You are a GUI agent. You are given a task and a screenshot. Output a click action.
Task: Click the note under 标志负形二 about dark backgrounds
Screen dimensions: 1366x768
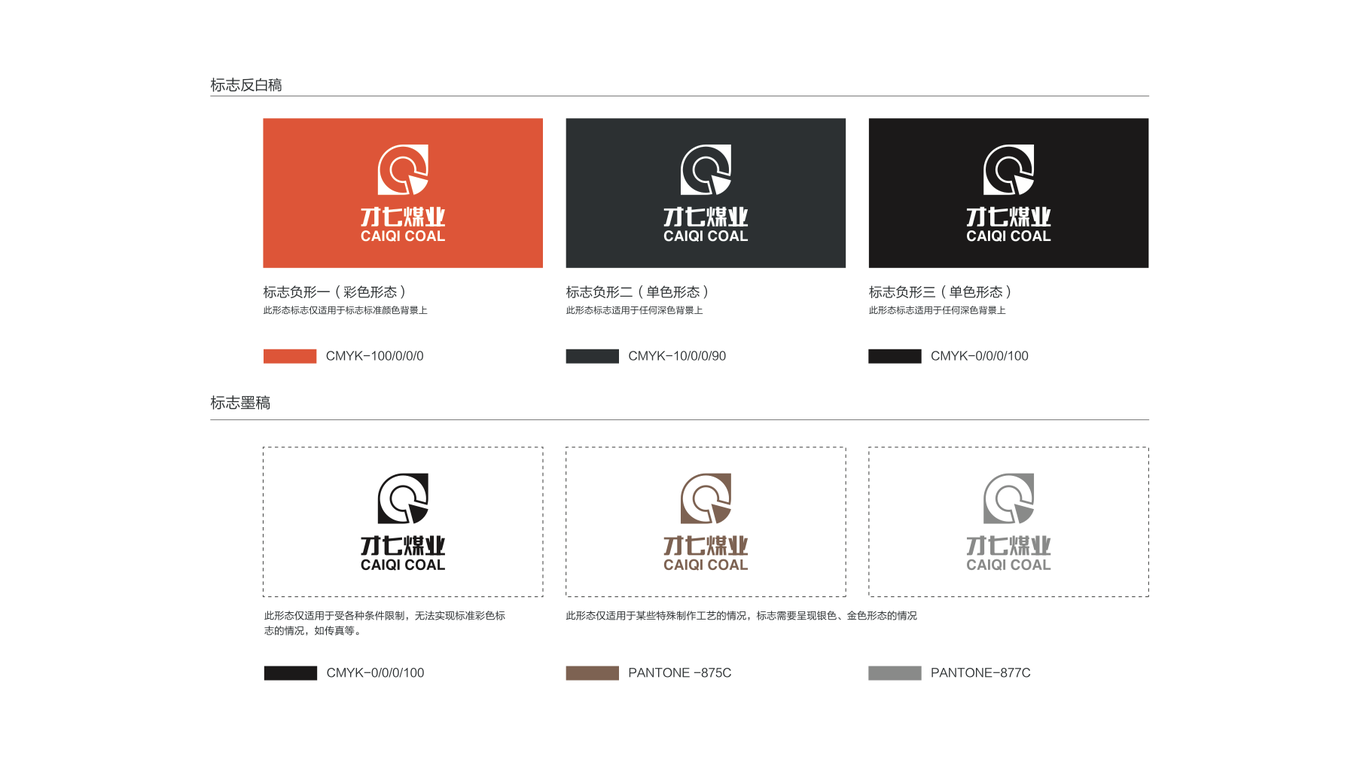tap(634, 311)
